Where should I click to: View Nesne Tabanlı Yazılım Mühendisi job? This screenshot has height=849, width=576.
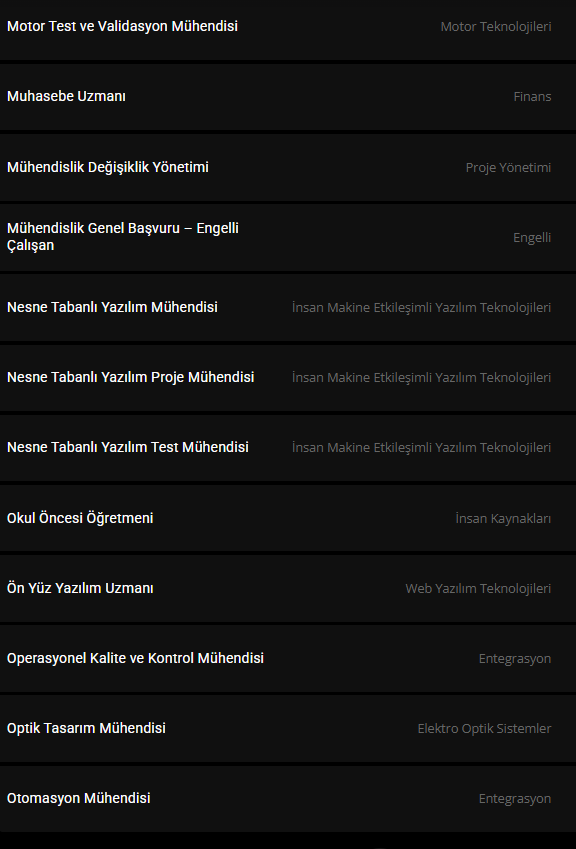(288, 308)
